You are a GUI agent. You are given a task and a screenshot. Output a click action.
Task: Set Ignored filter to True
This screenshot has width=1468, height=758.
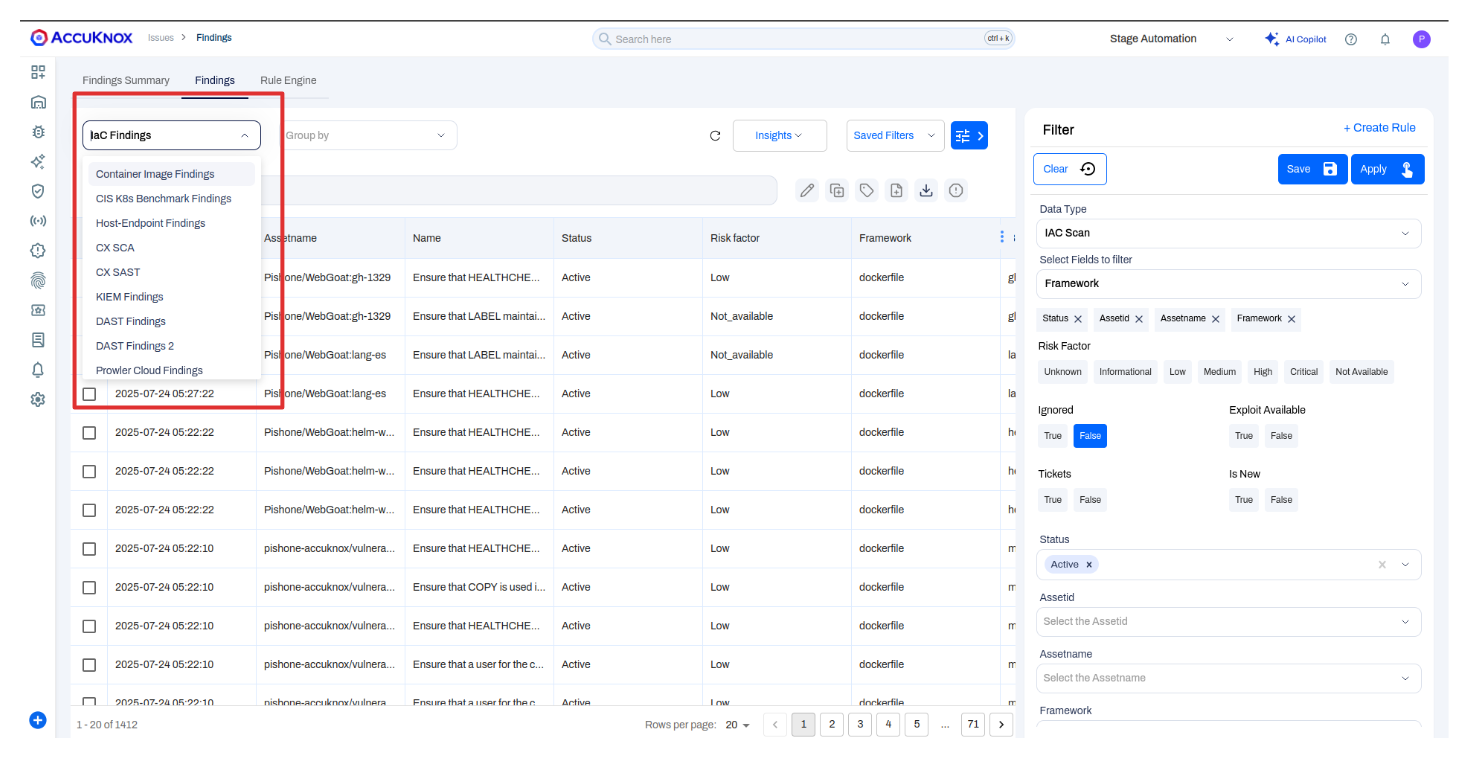[1053, 436]
